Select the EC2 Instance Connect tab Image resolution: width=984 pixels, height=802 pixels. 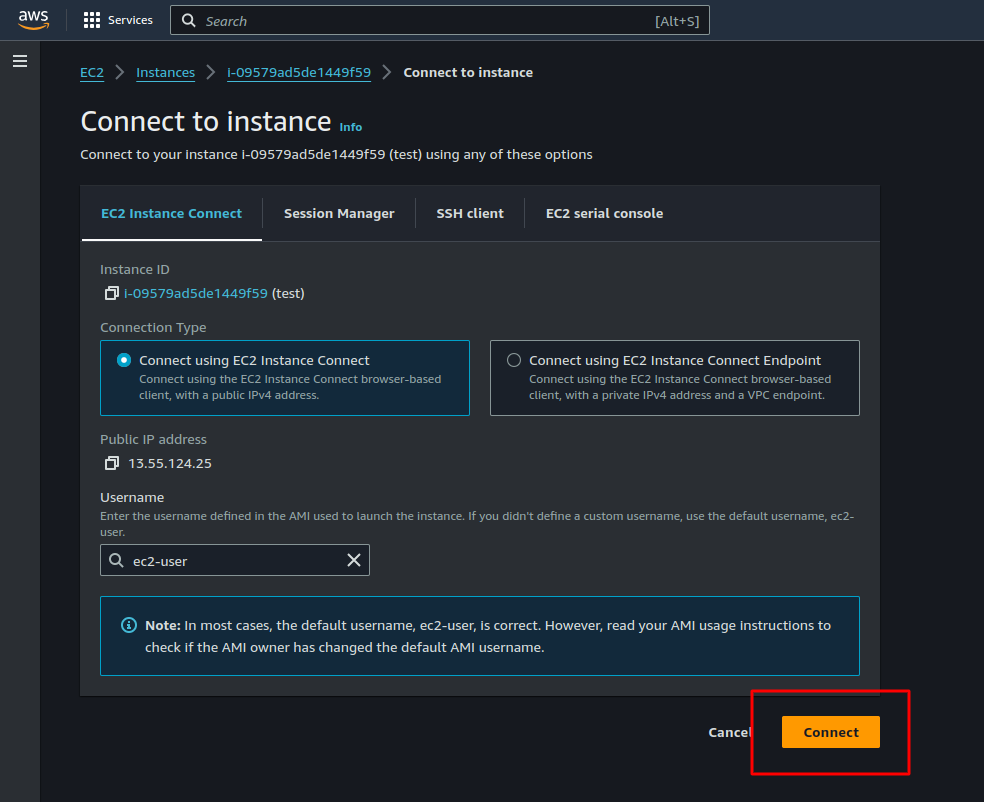(x=171, y=213)
